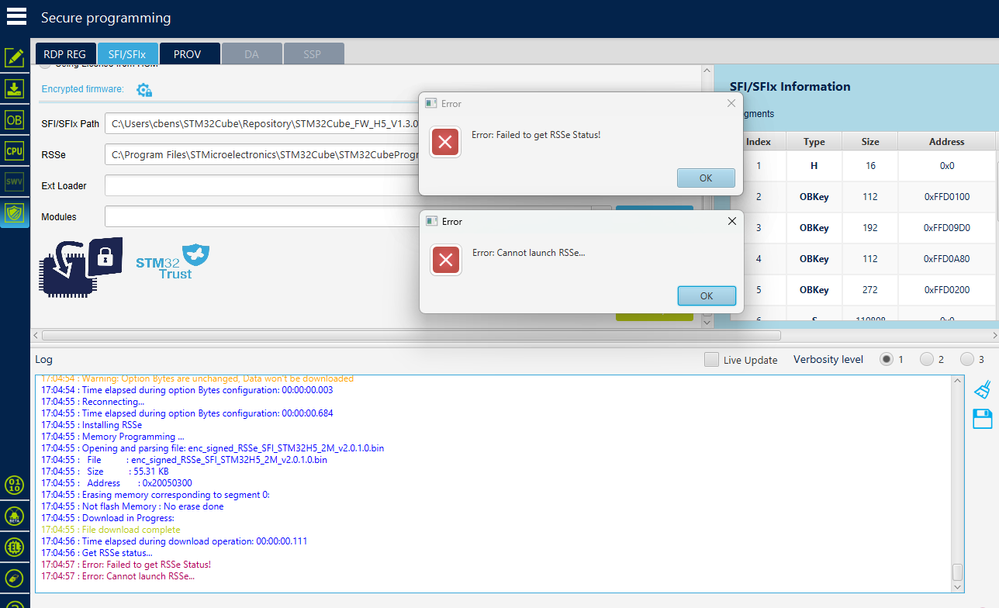Toggle Live Update checkbox

click(711, 359)
